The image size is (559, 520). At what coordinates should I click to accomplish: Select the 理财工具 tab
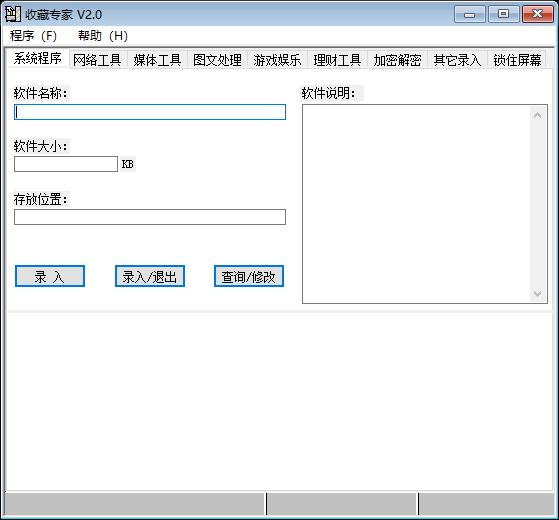click(337, 60)
